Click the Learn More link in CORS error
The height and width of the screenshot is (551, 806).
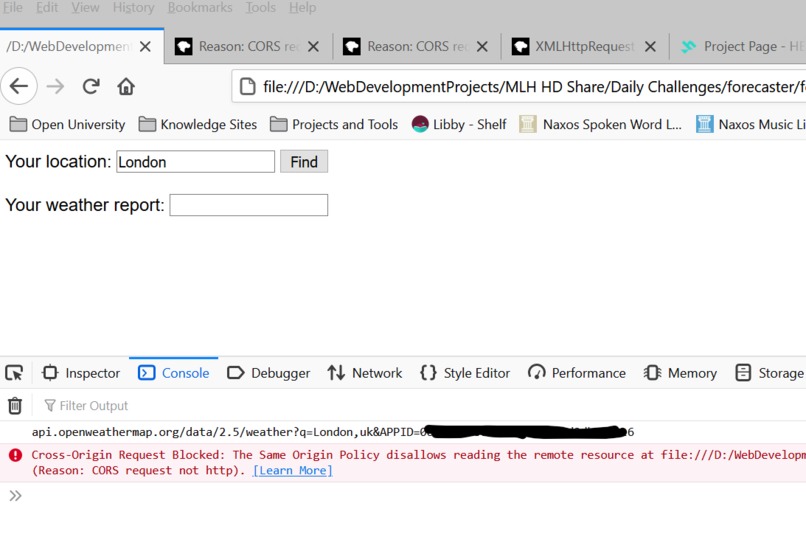tap(292, 470)
